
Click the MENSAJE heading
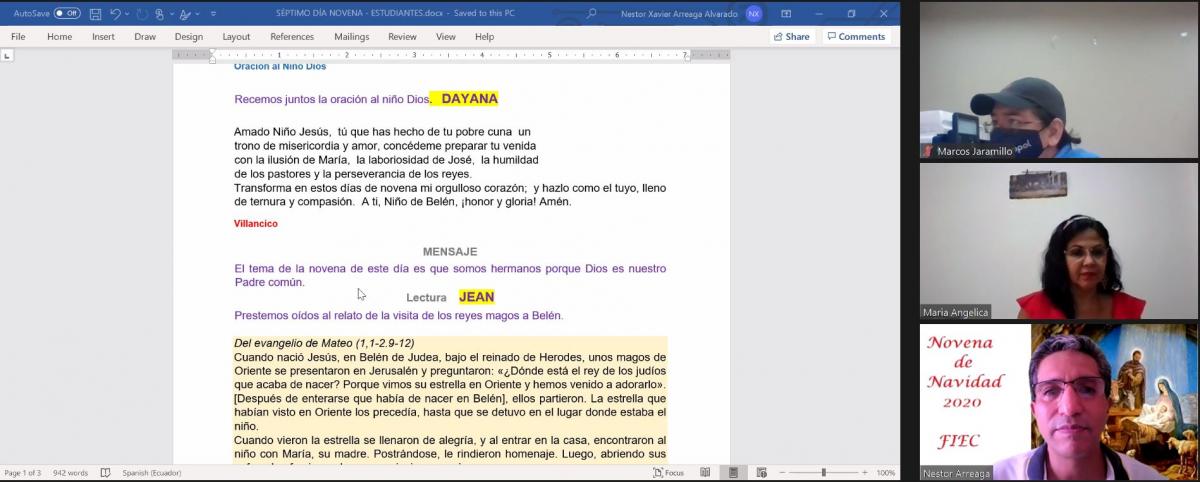point(450,252)
